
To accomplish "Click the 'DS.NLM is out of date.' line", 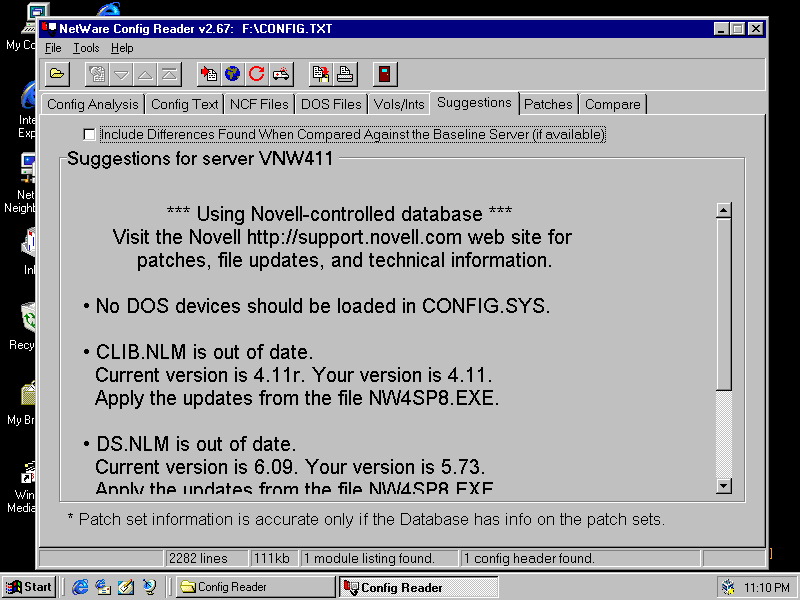I will click(x=196, y=444).
